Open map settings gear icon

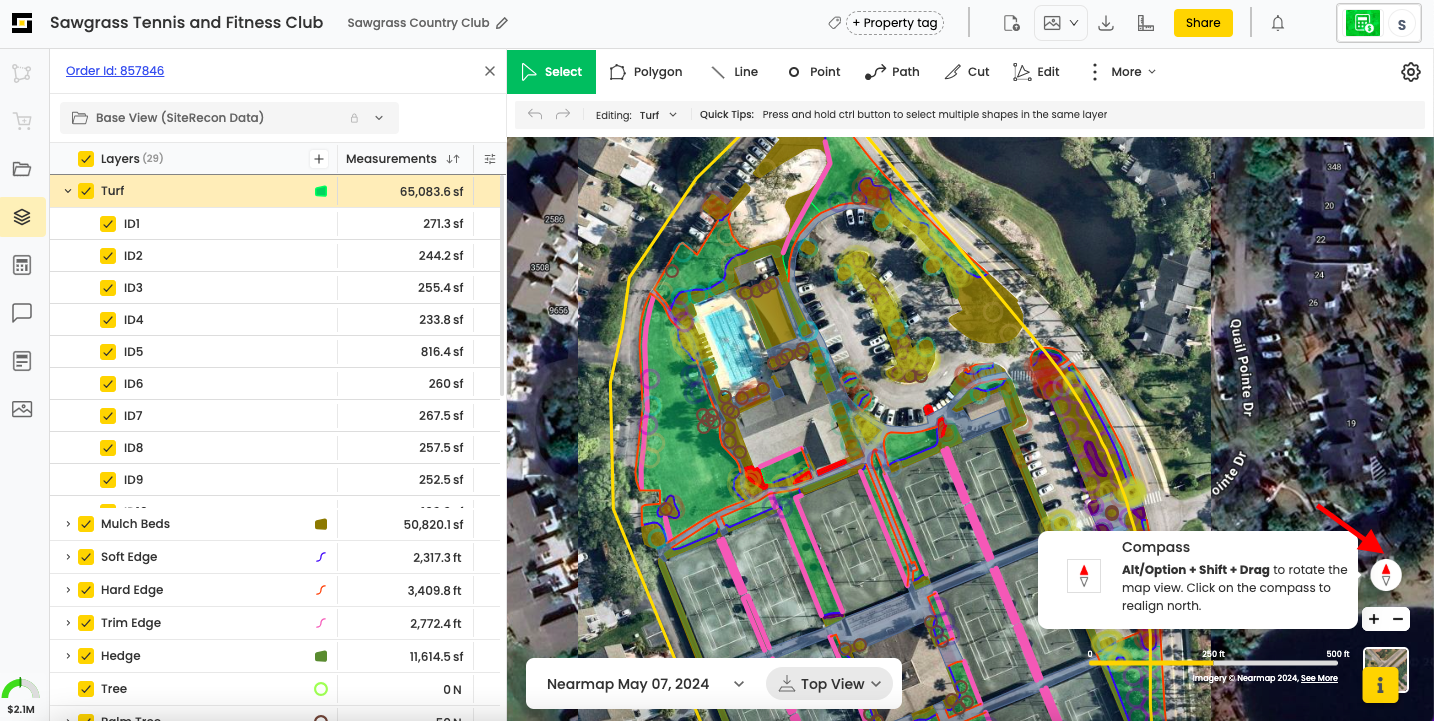[x=1411, y=72]
